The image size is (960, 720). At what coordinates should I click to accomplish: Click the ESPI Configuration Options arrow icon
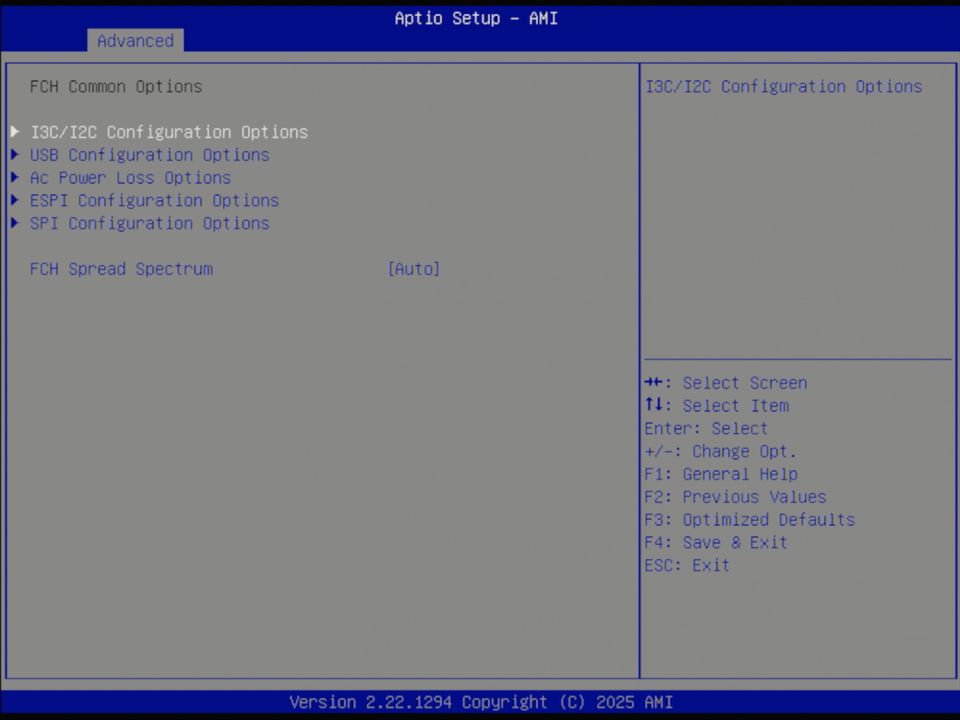[14, 200]
